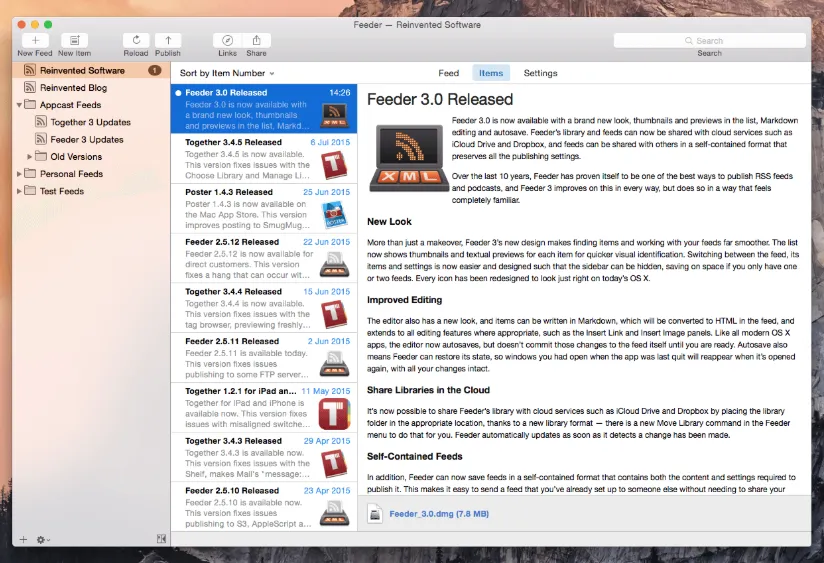Click the Feeder 3 Updates feed icon
This screenshot has height=563, width=824.
[40, 139]
